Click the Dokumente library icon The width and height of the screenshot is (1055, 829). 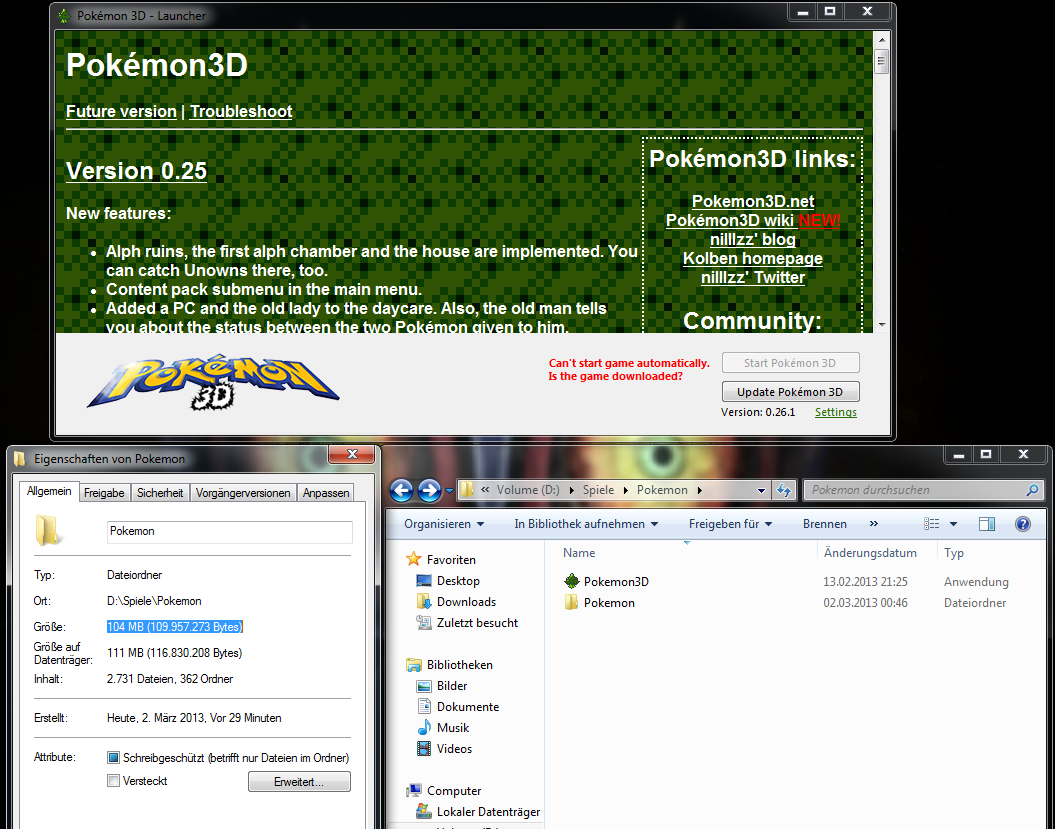(424, 707)
